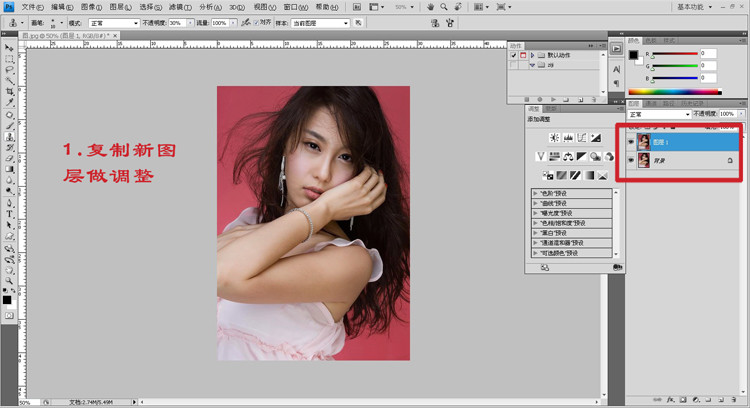
Task: Hide the 图层 1 layer visibility eye
Action: click(x=631, y=141)
